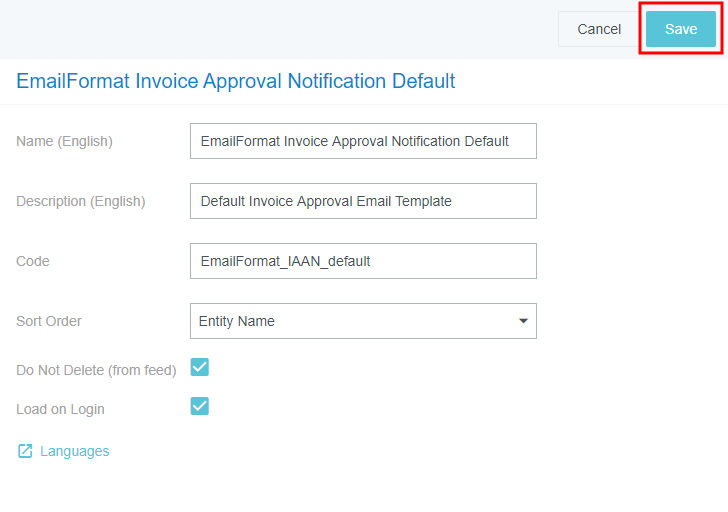Click into the Description (English) text field
This screenshot has height=512, width=728.
point(363,201)
